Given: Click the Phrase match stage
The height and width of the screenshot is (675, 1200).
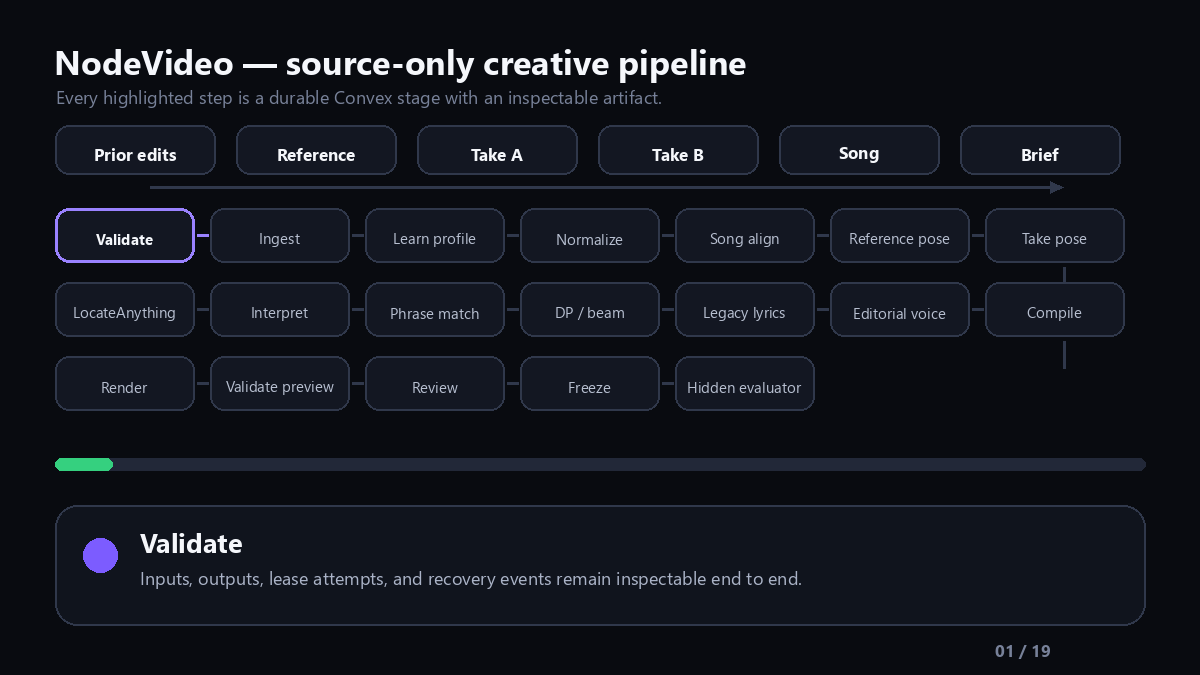Looking at the screenshot, I should point(435,310).
